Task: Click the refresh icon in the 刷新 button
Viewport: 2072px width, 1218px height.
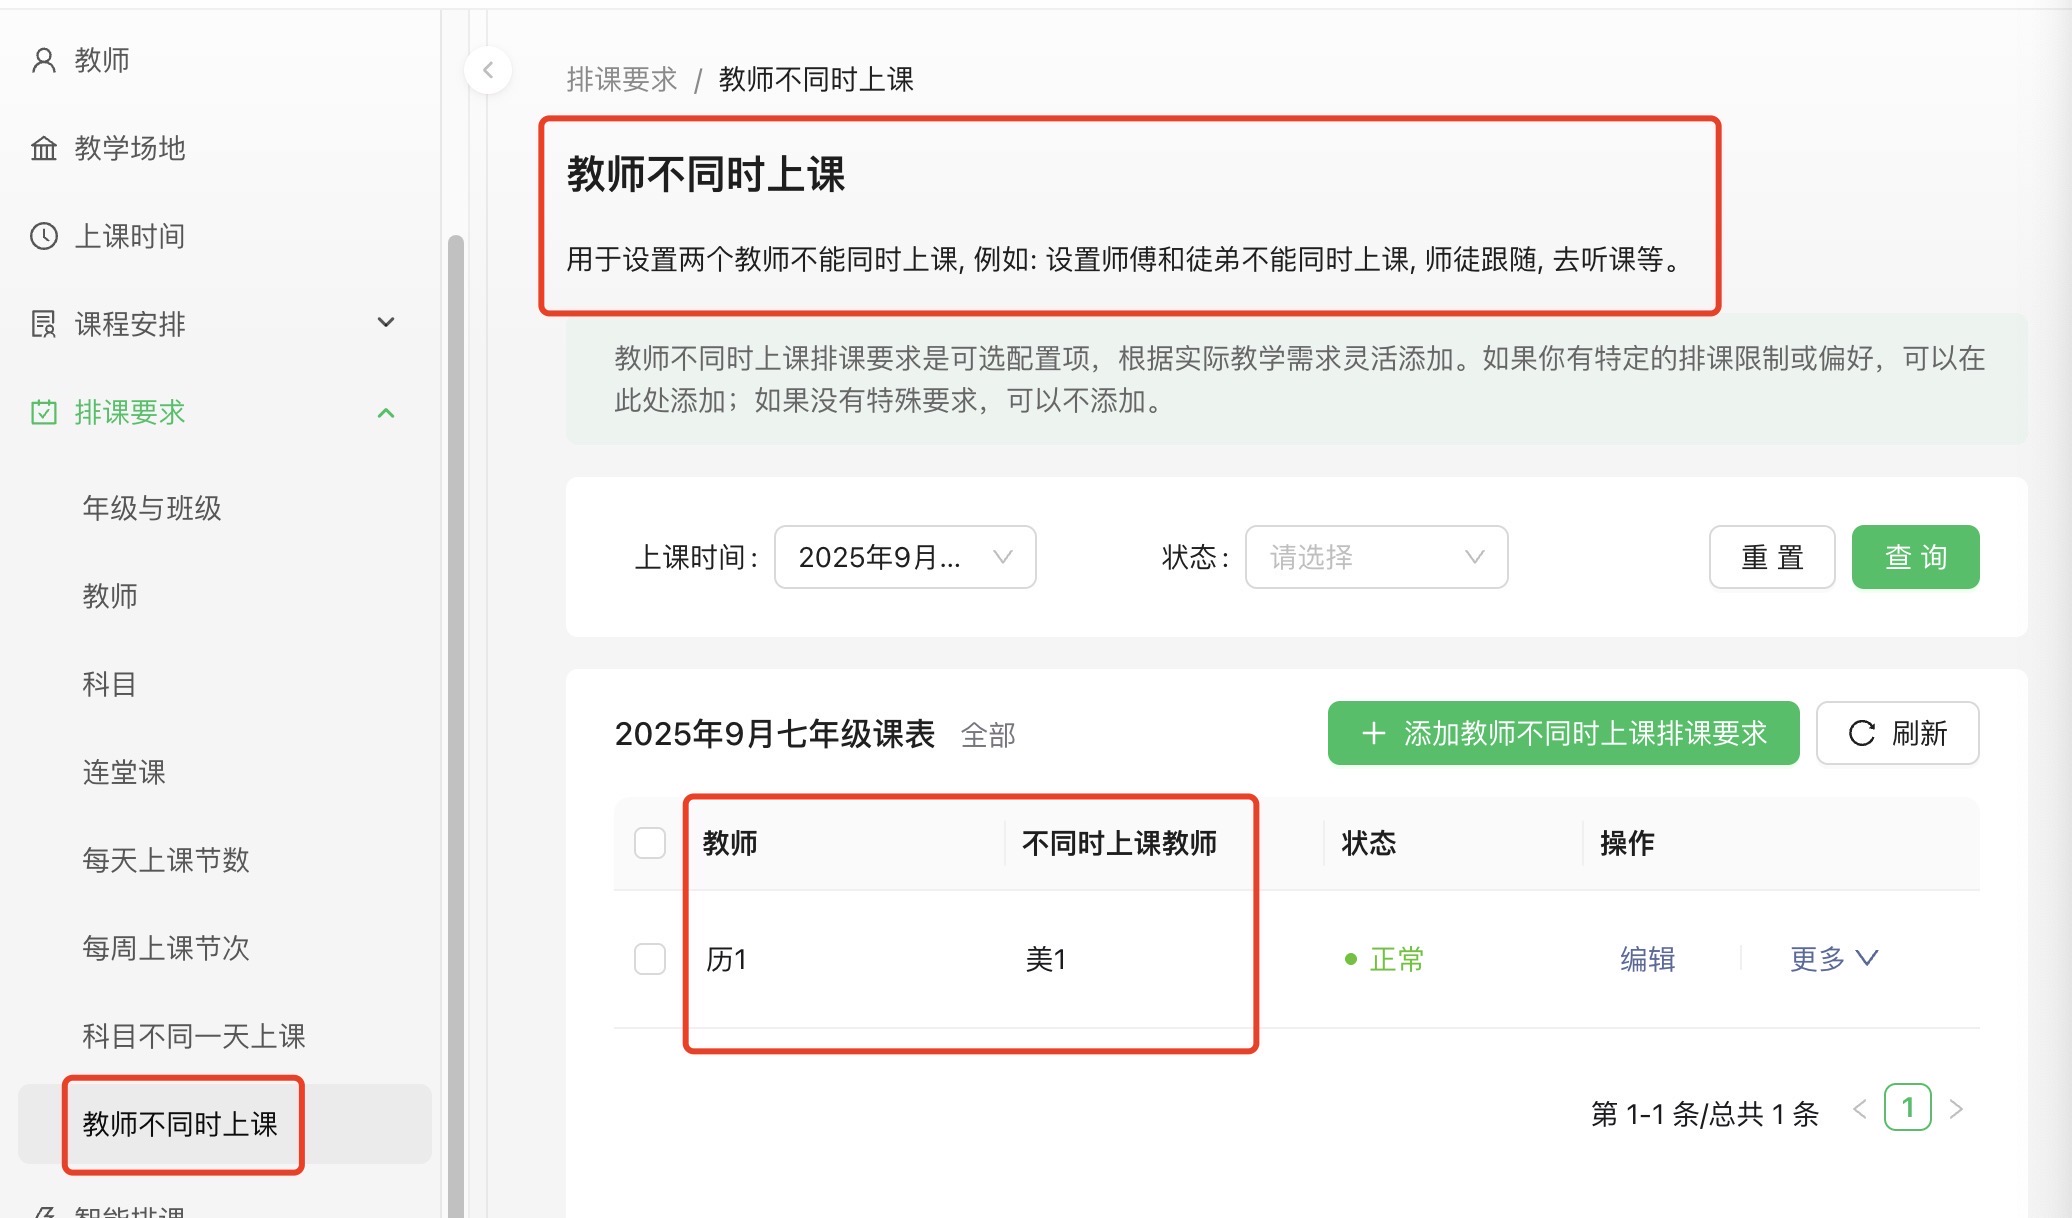Action: [x=1861, y=733]
